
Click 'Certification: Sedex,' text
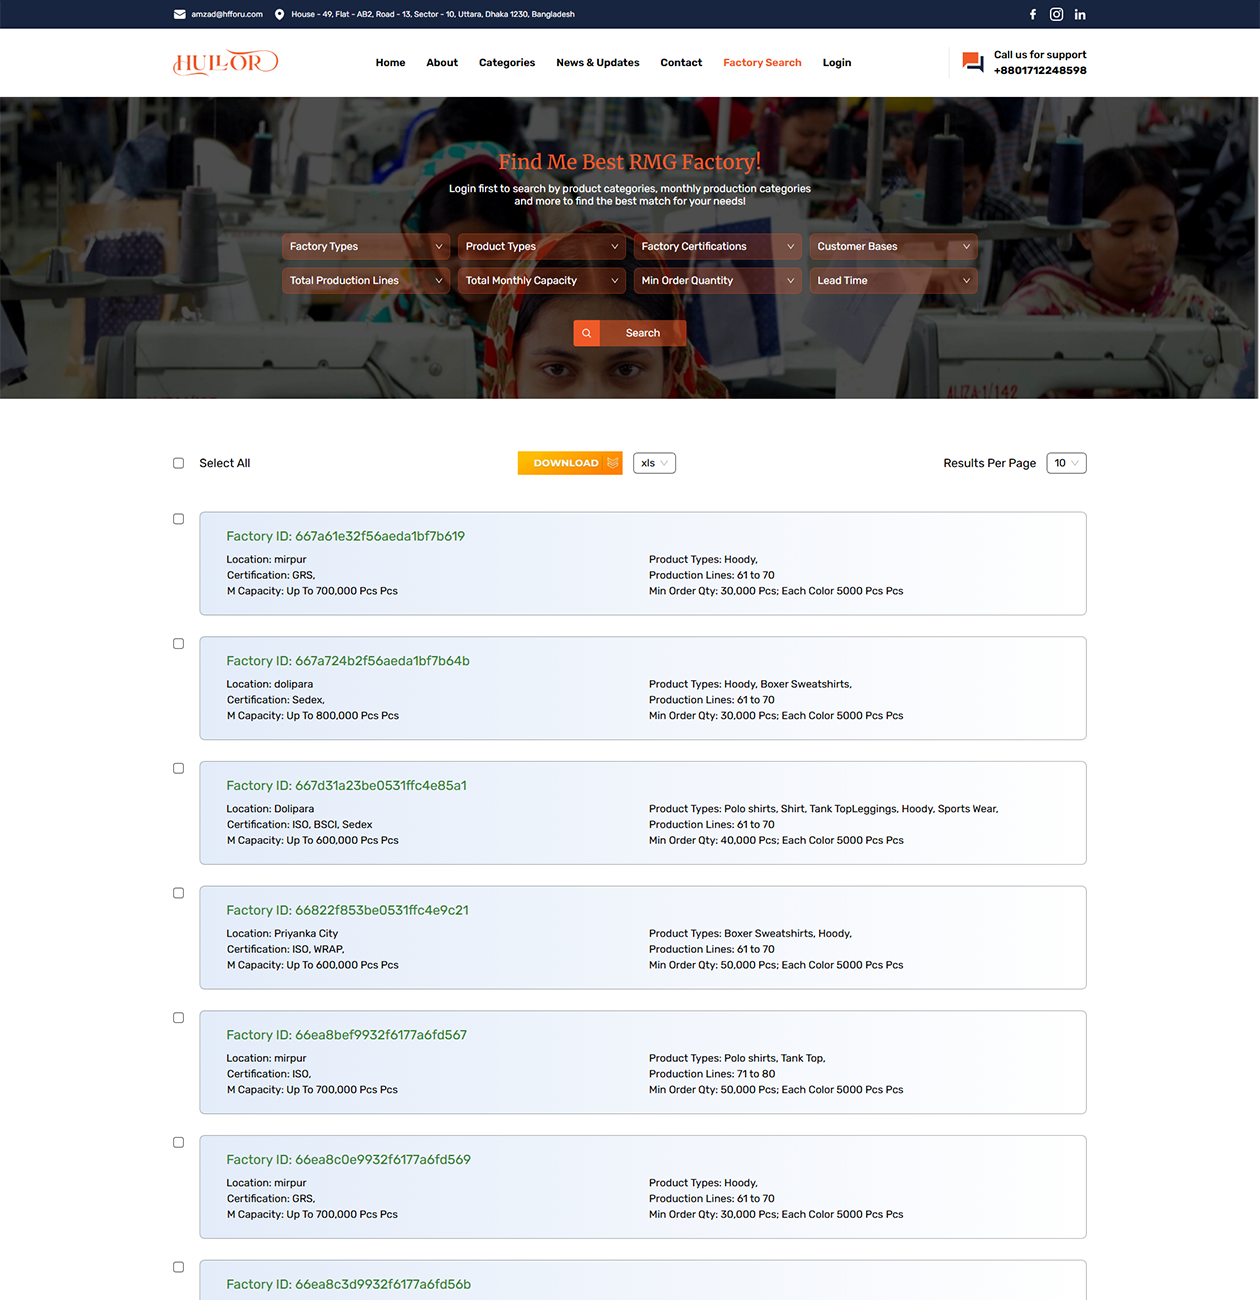[275, 700]
